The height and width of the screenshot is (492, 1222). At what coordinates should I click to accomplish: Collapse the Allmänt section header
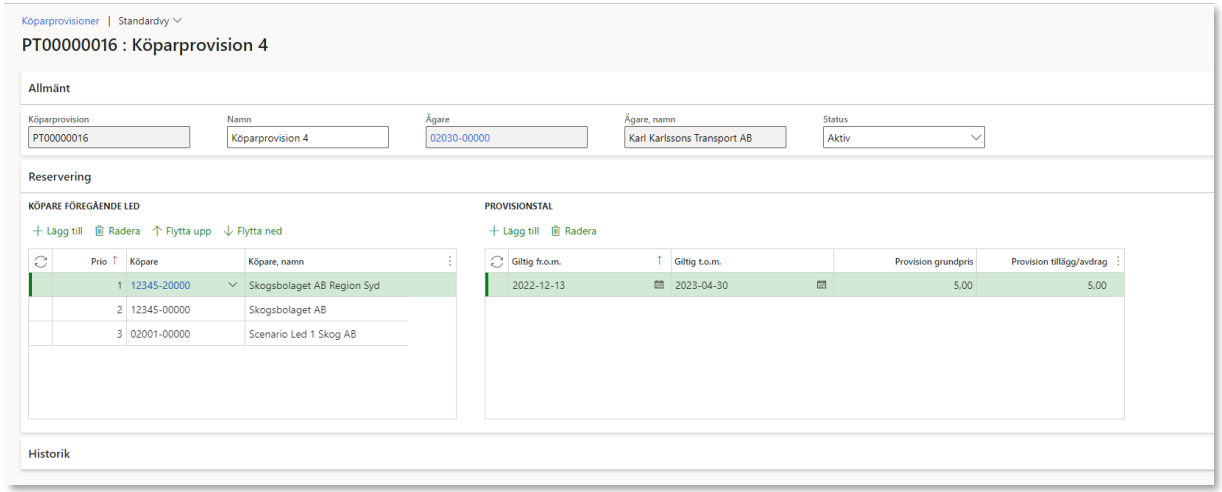click(49, 88)
